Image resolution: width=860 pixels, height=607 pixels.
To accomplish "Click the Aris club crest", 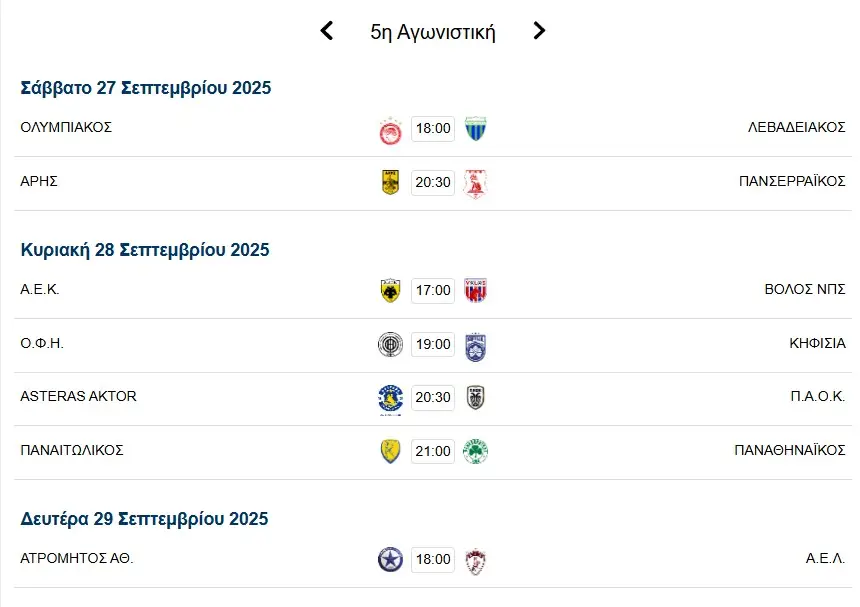I will (x=390, y=183).
